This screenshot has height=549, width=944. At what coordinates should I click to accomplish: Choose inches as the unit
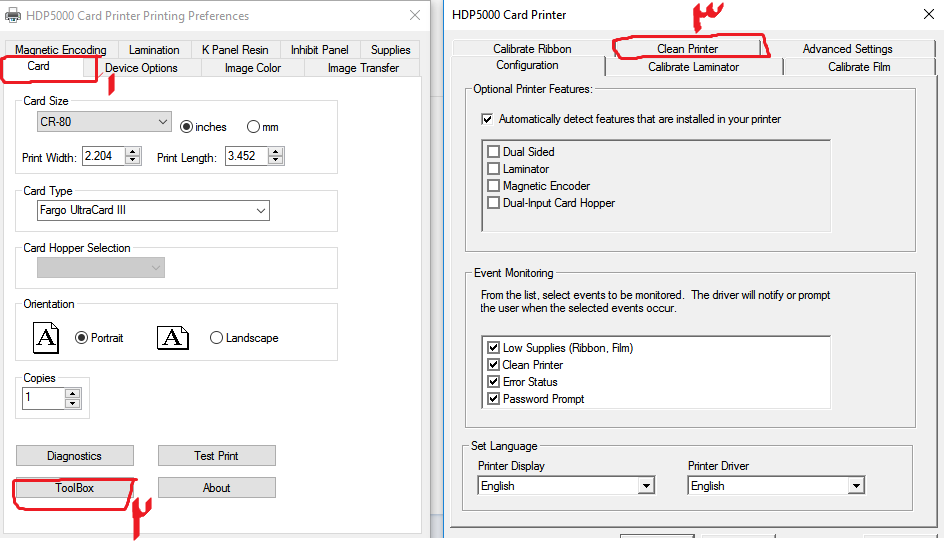coord(187,127)
